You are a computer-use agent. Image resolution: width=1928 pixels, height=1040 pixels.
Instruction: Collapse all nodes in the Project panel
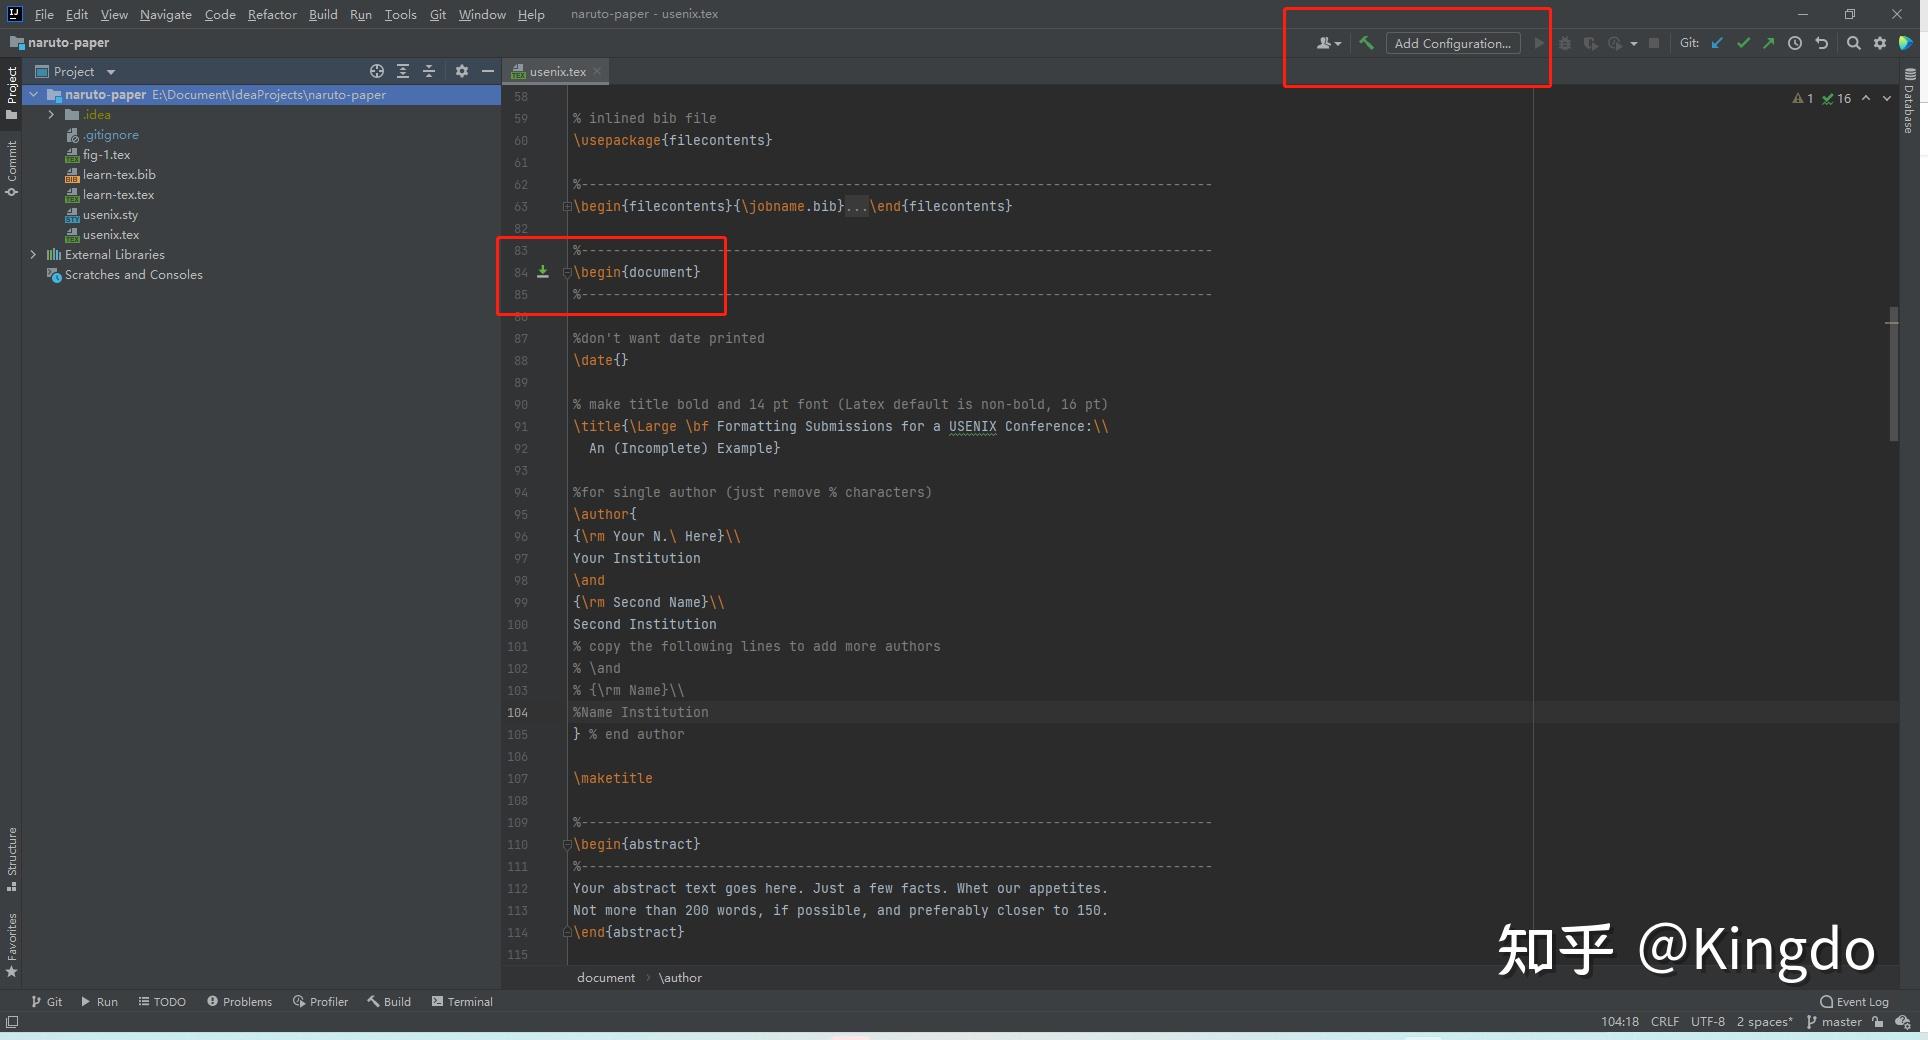tap(429, 71)
